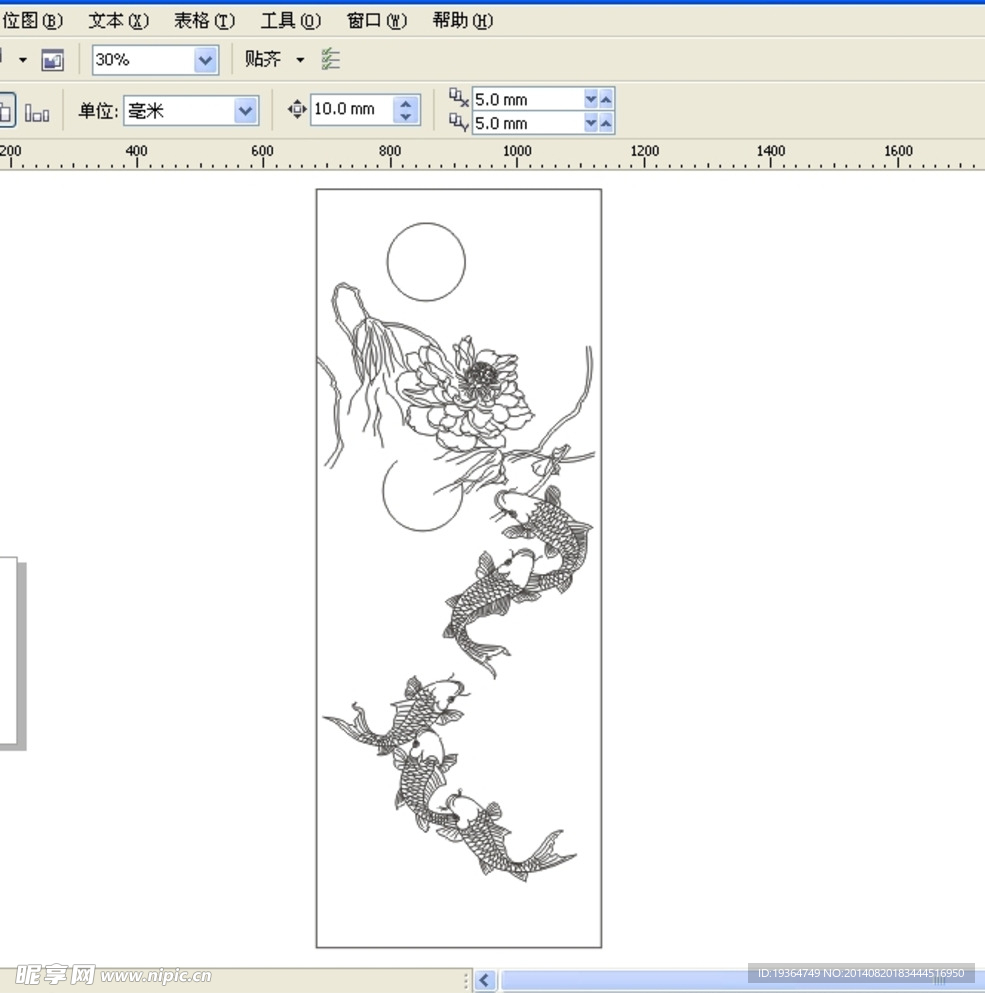Expand the 单位 units dropdown showing 毫米
Screen dimensions: 985x993
click(246, 111)
